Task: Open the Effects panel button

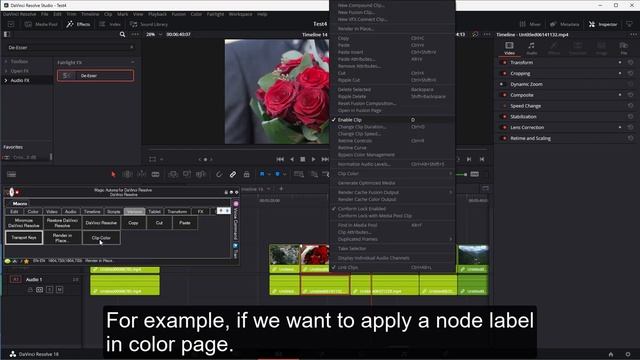Action: (x=78, y=24)
